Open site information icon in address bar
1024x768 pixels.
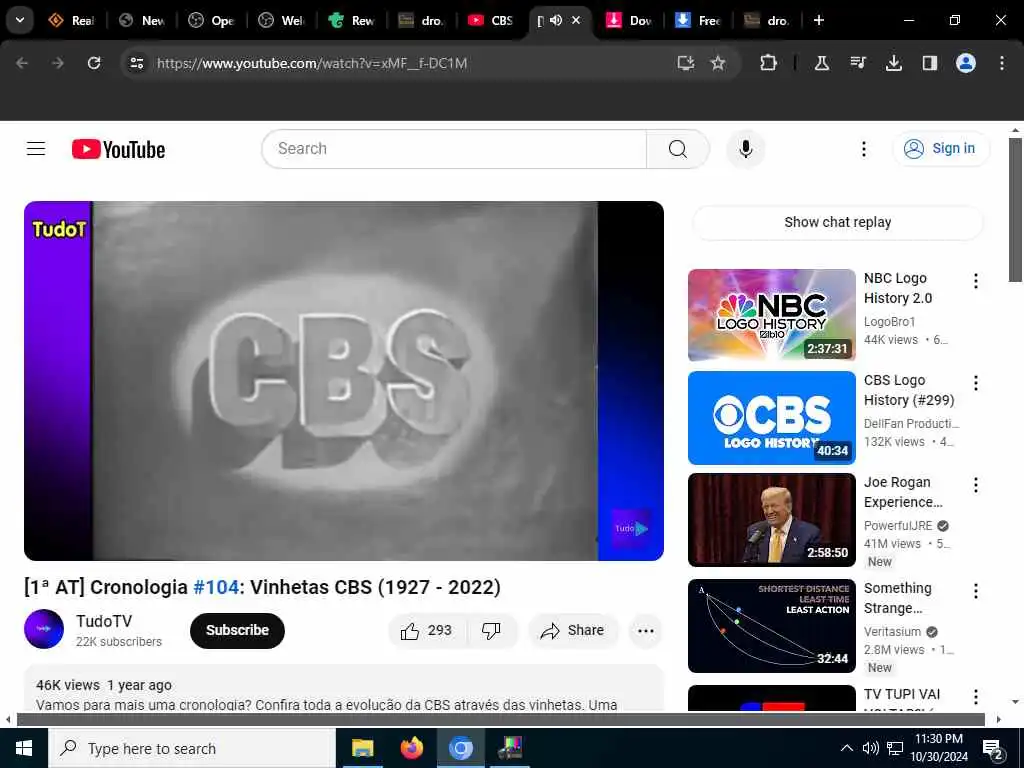pos(136,63)
